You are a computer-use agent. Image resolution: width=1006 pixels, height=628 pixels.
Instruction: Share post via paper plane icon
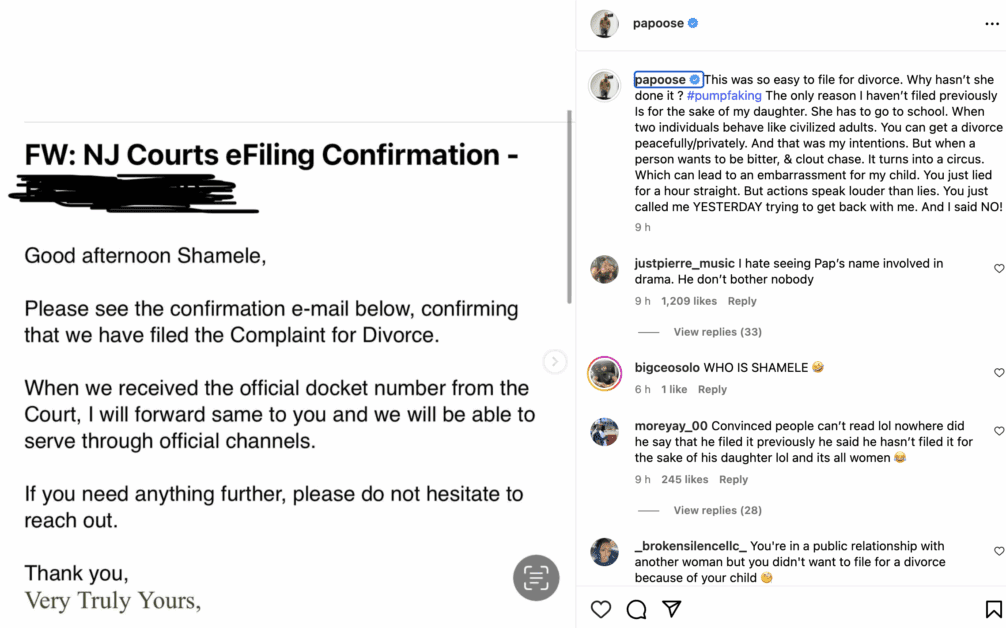(x=671, y=608)
